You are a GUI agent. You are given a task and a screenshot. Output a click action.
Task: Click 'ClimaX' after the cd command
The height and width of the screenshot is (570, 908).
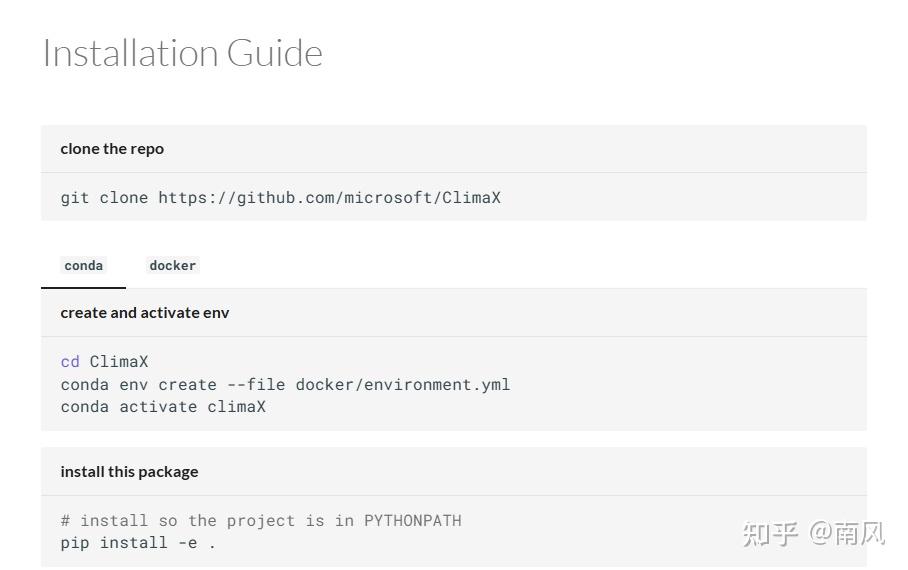(x=119, y=361)
